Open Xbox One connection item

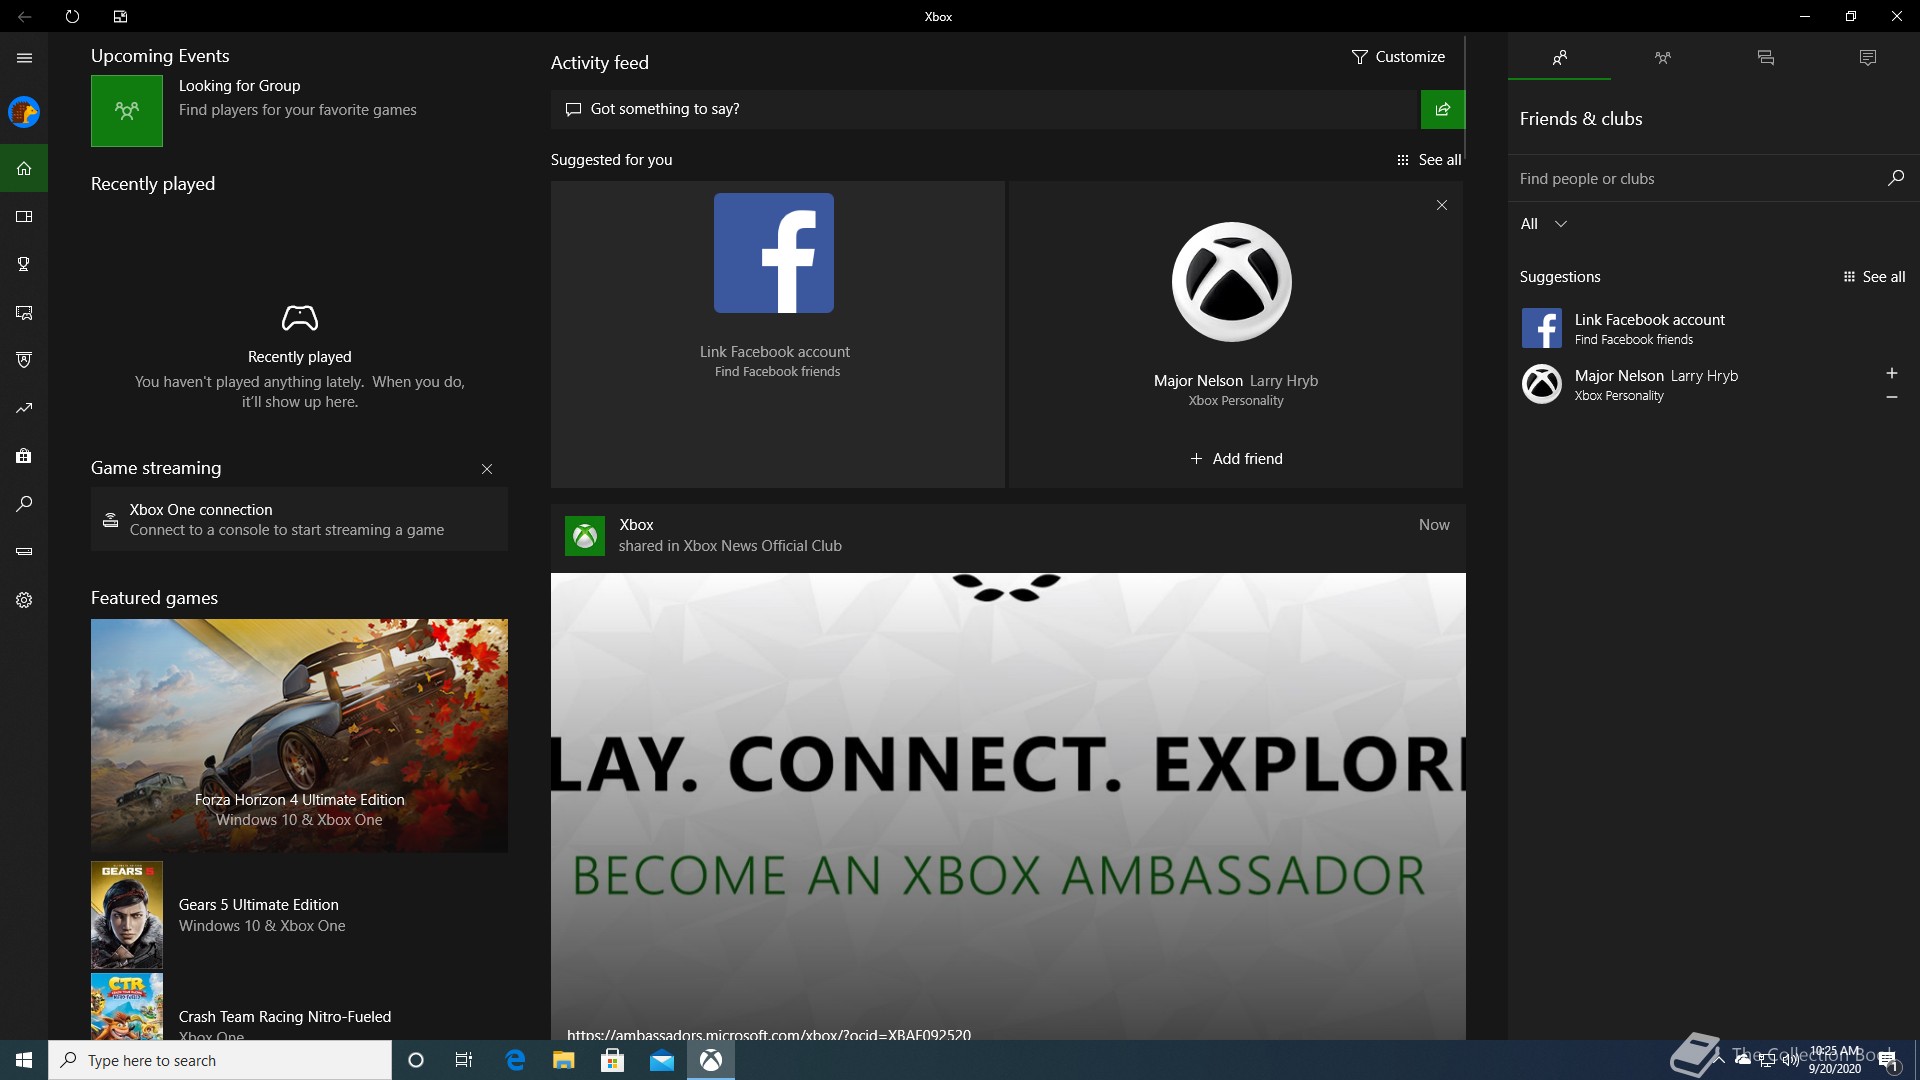[x=299, y=519]
